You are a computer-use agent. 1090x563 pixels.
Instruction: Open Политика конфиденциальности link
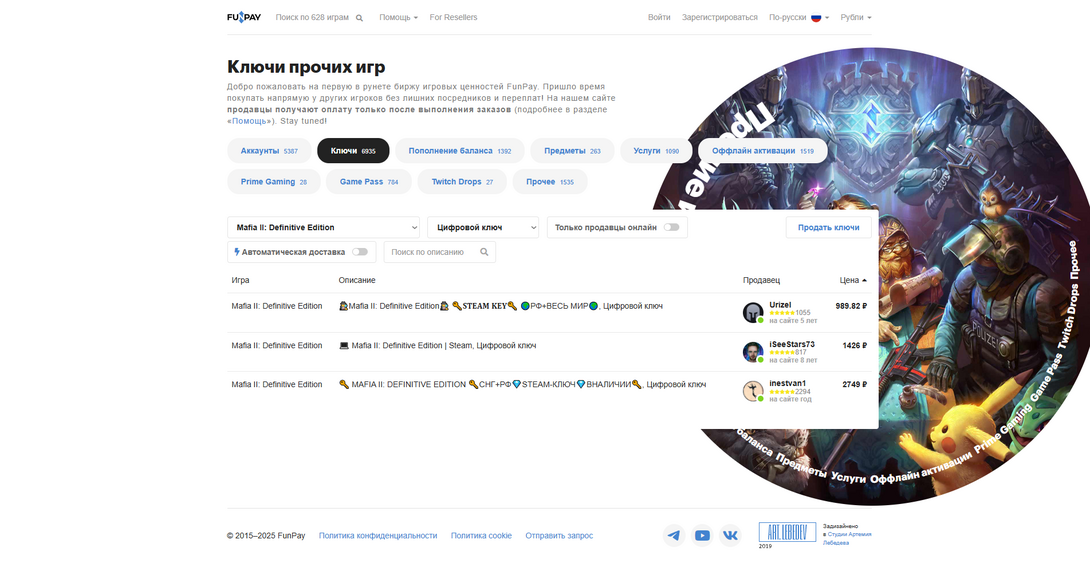pyautogui.click(x=378, y=536)
